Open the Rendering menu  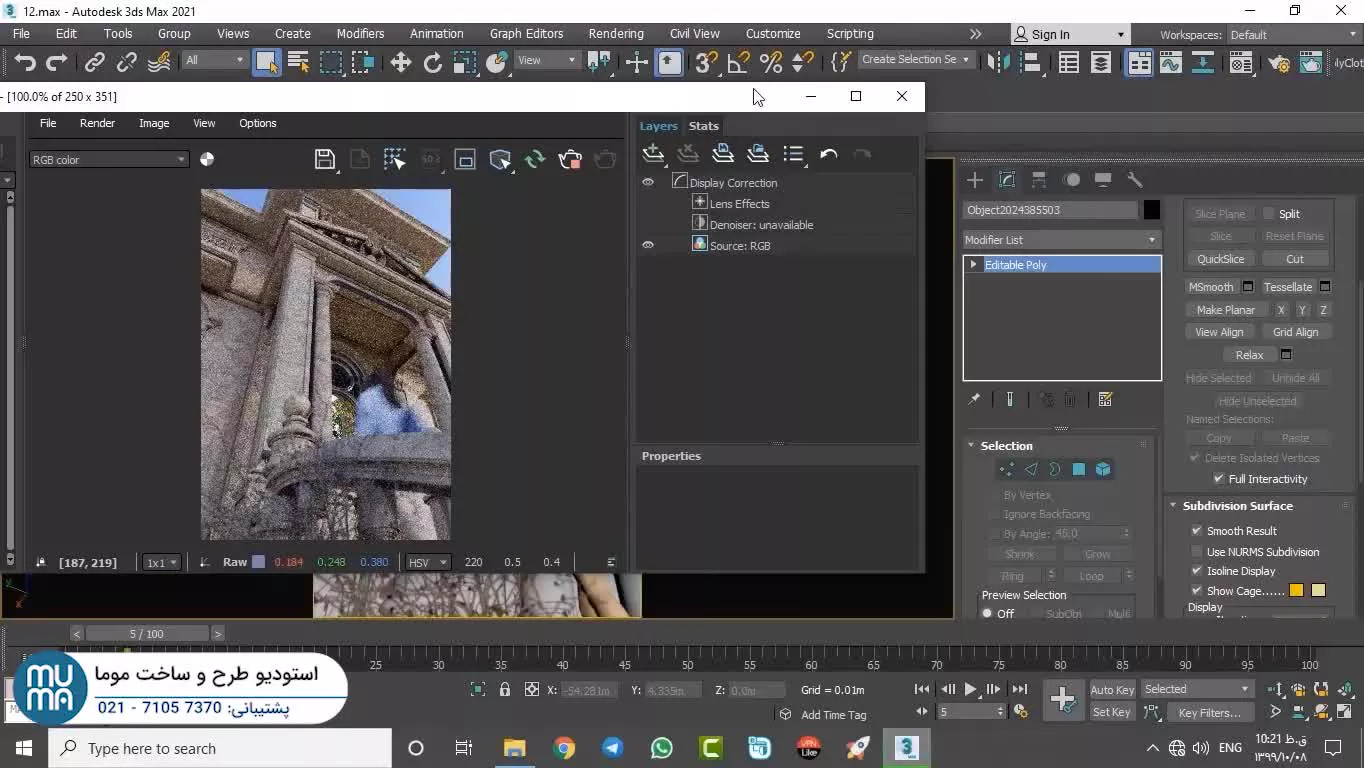[x=615, y=34]
